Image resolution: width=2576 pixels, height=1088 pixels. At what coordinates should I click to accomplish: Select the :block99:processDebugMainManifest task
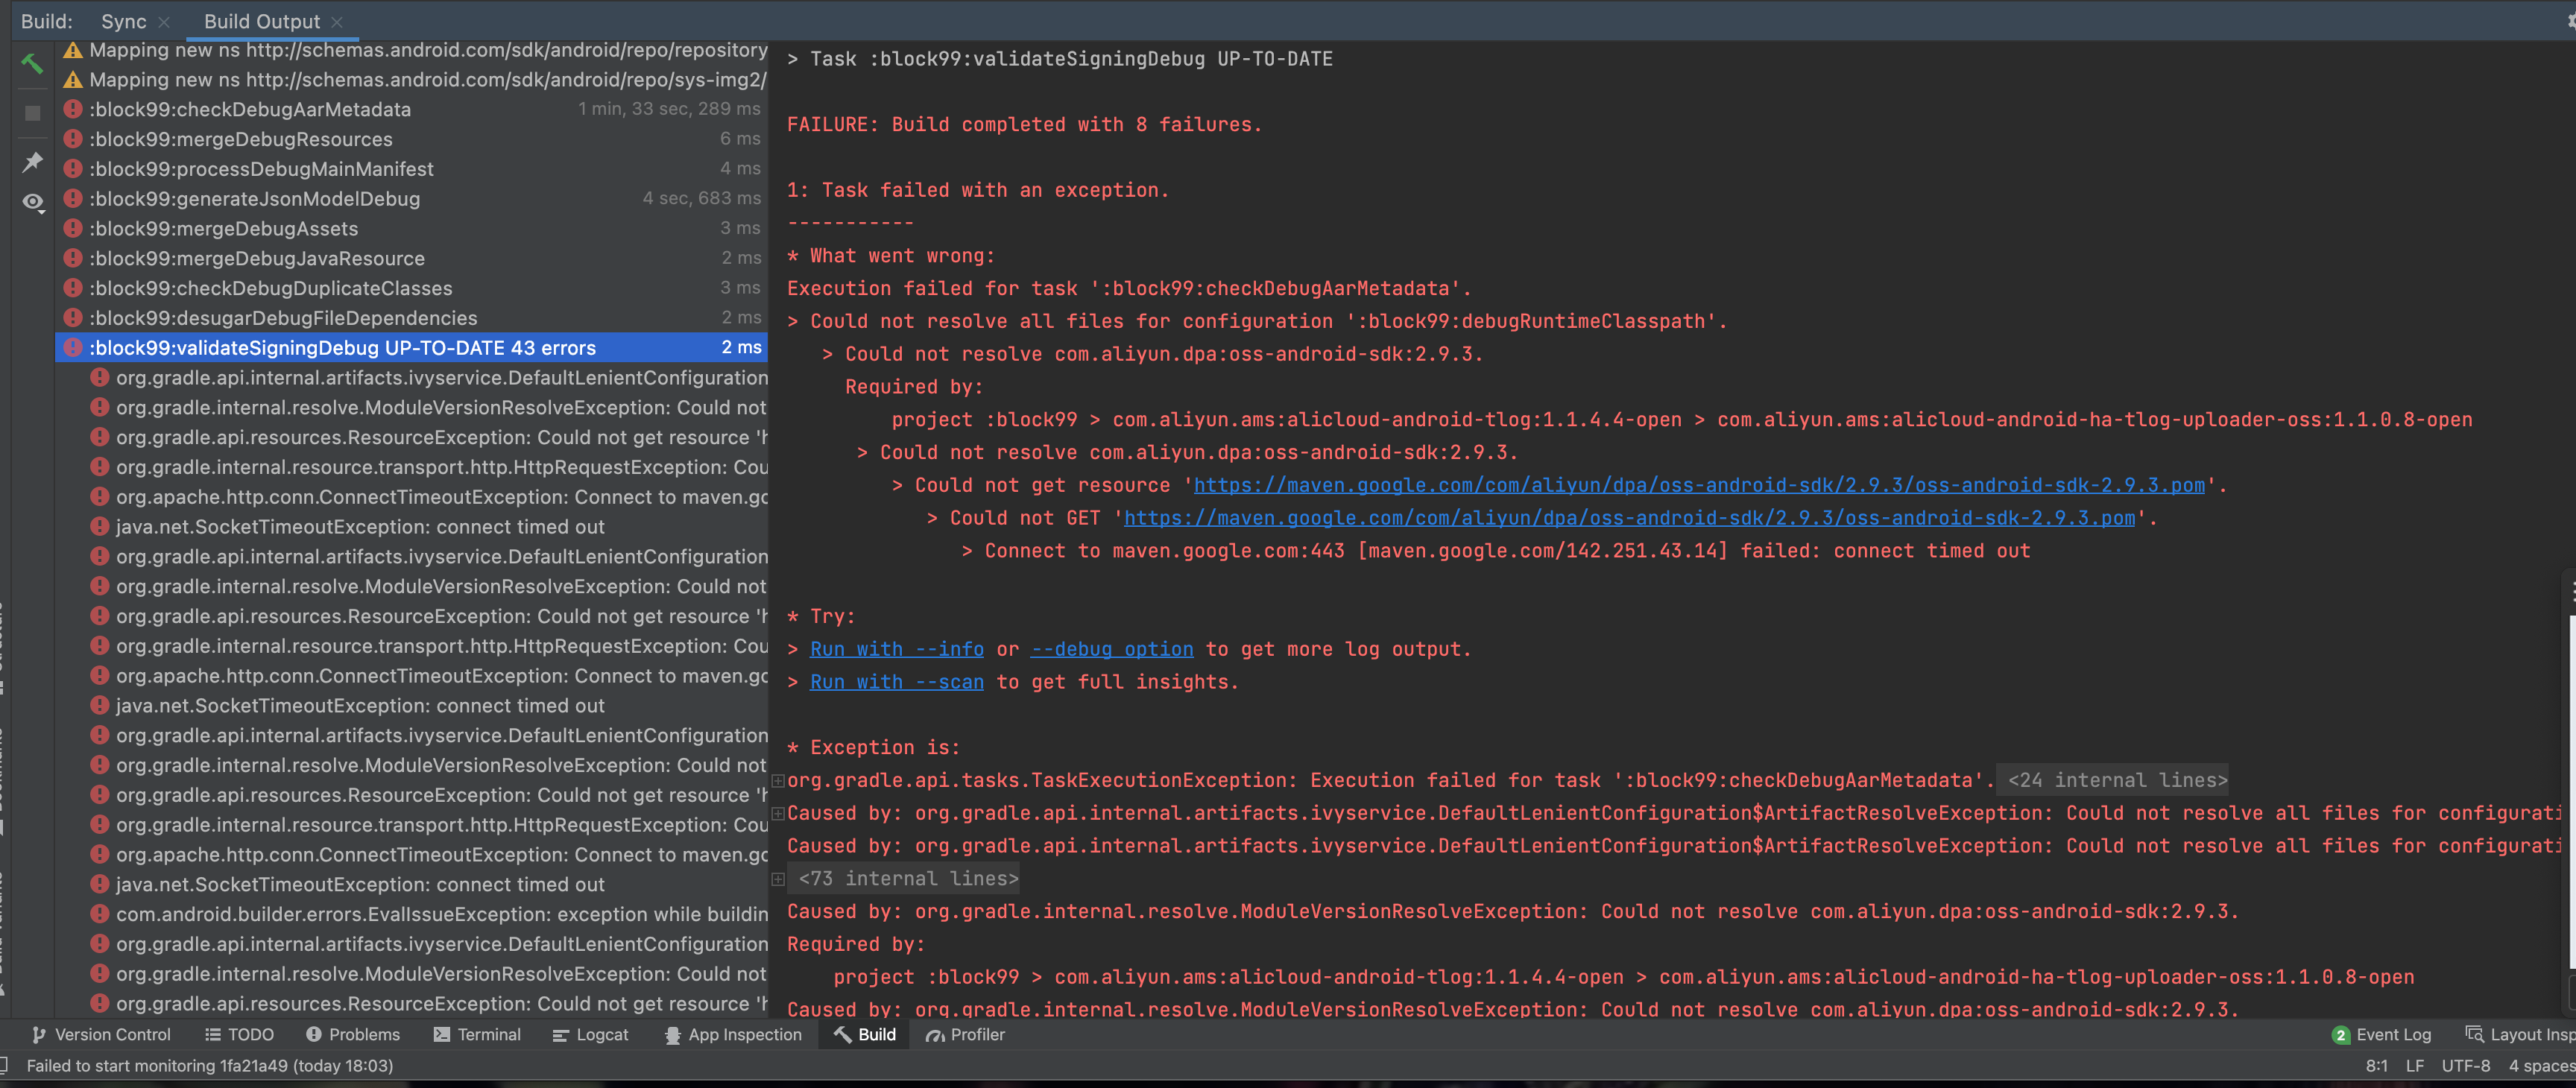point(412,169)
